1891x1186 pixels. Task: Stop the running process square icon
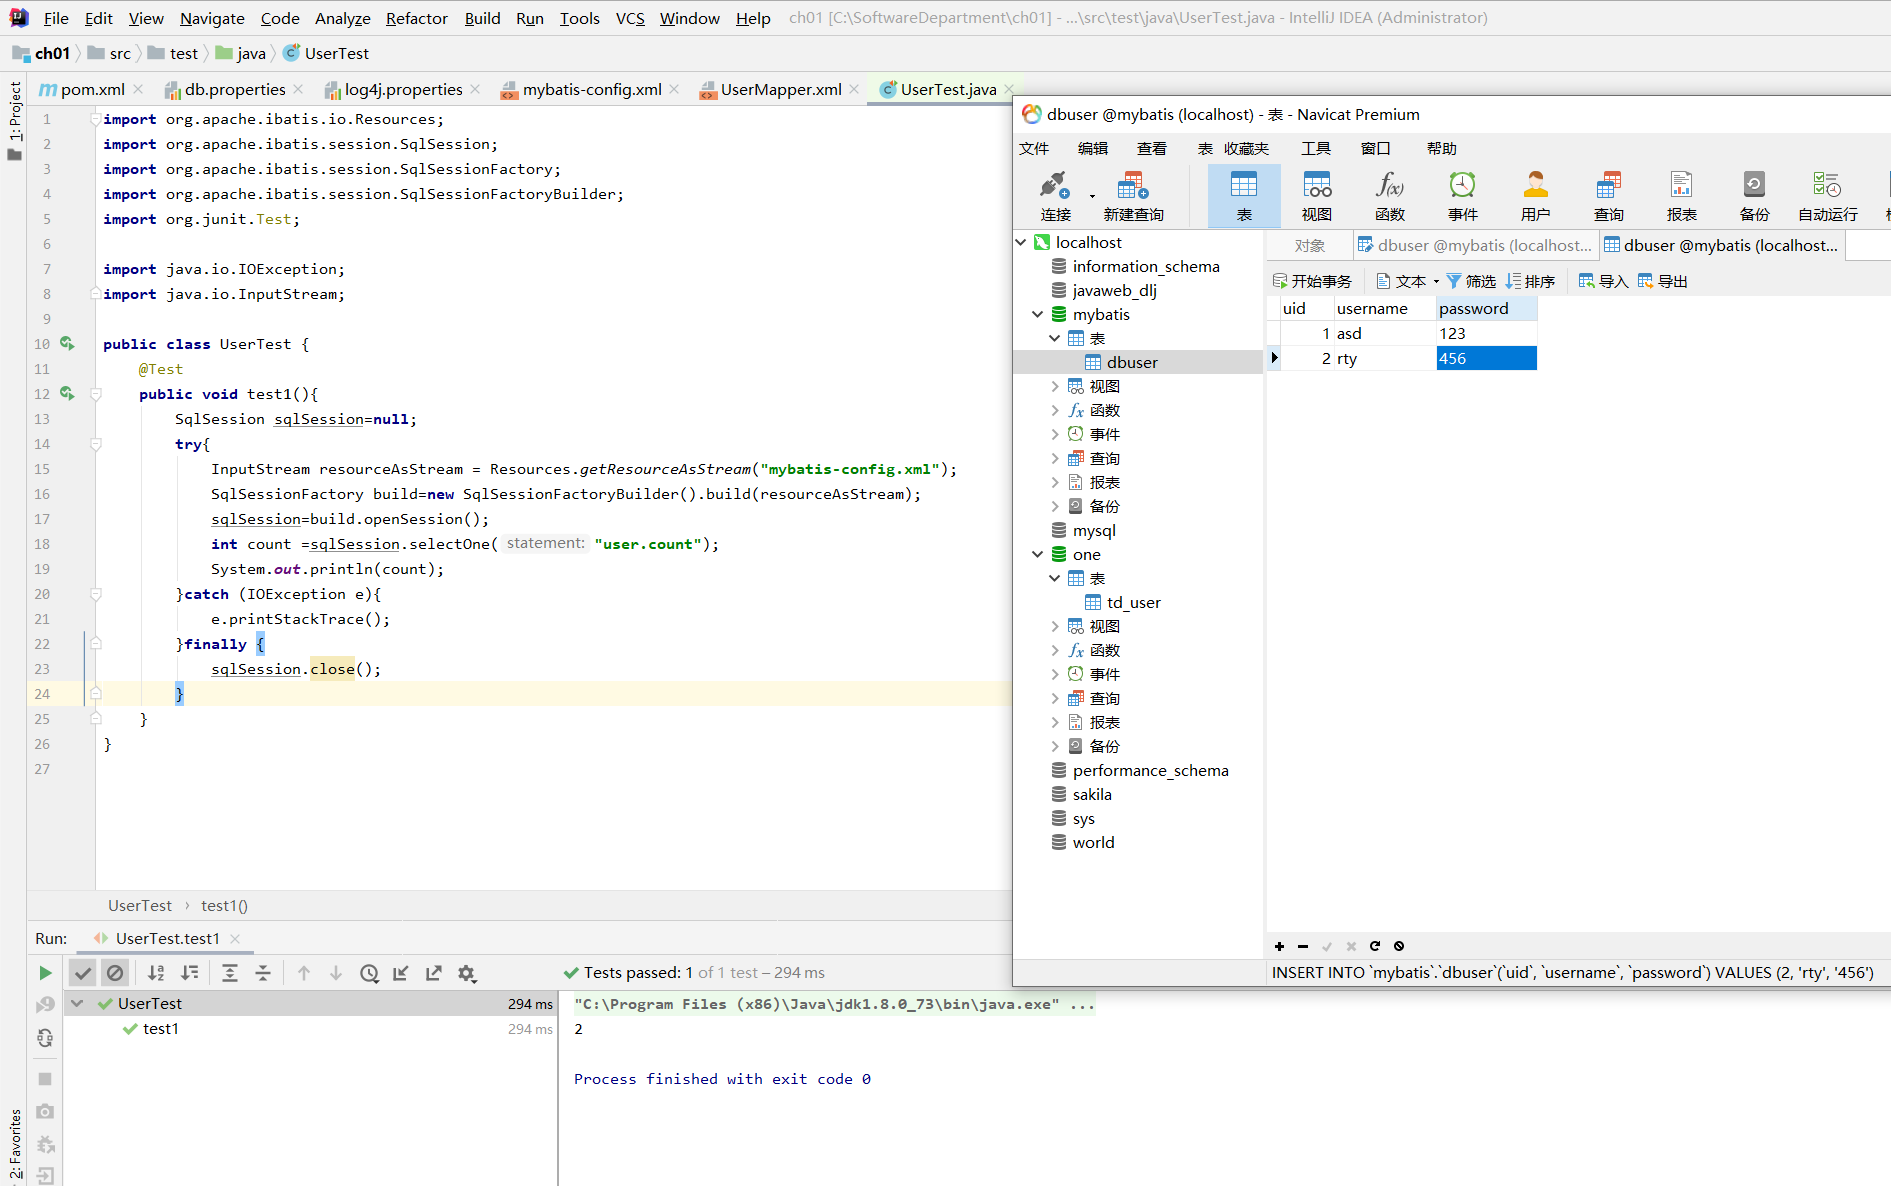45,1079
